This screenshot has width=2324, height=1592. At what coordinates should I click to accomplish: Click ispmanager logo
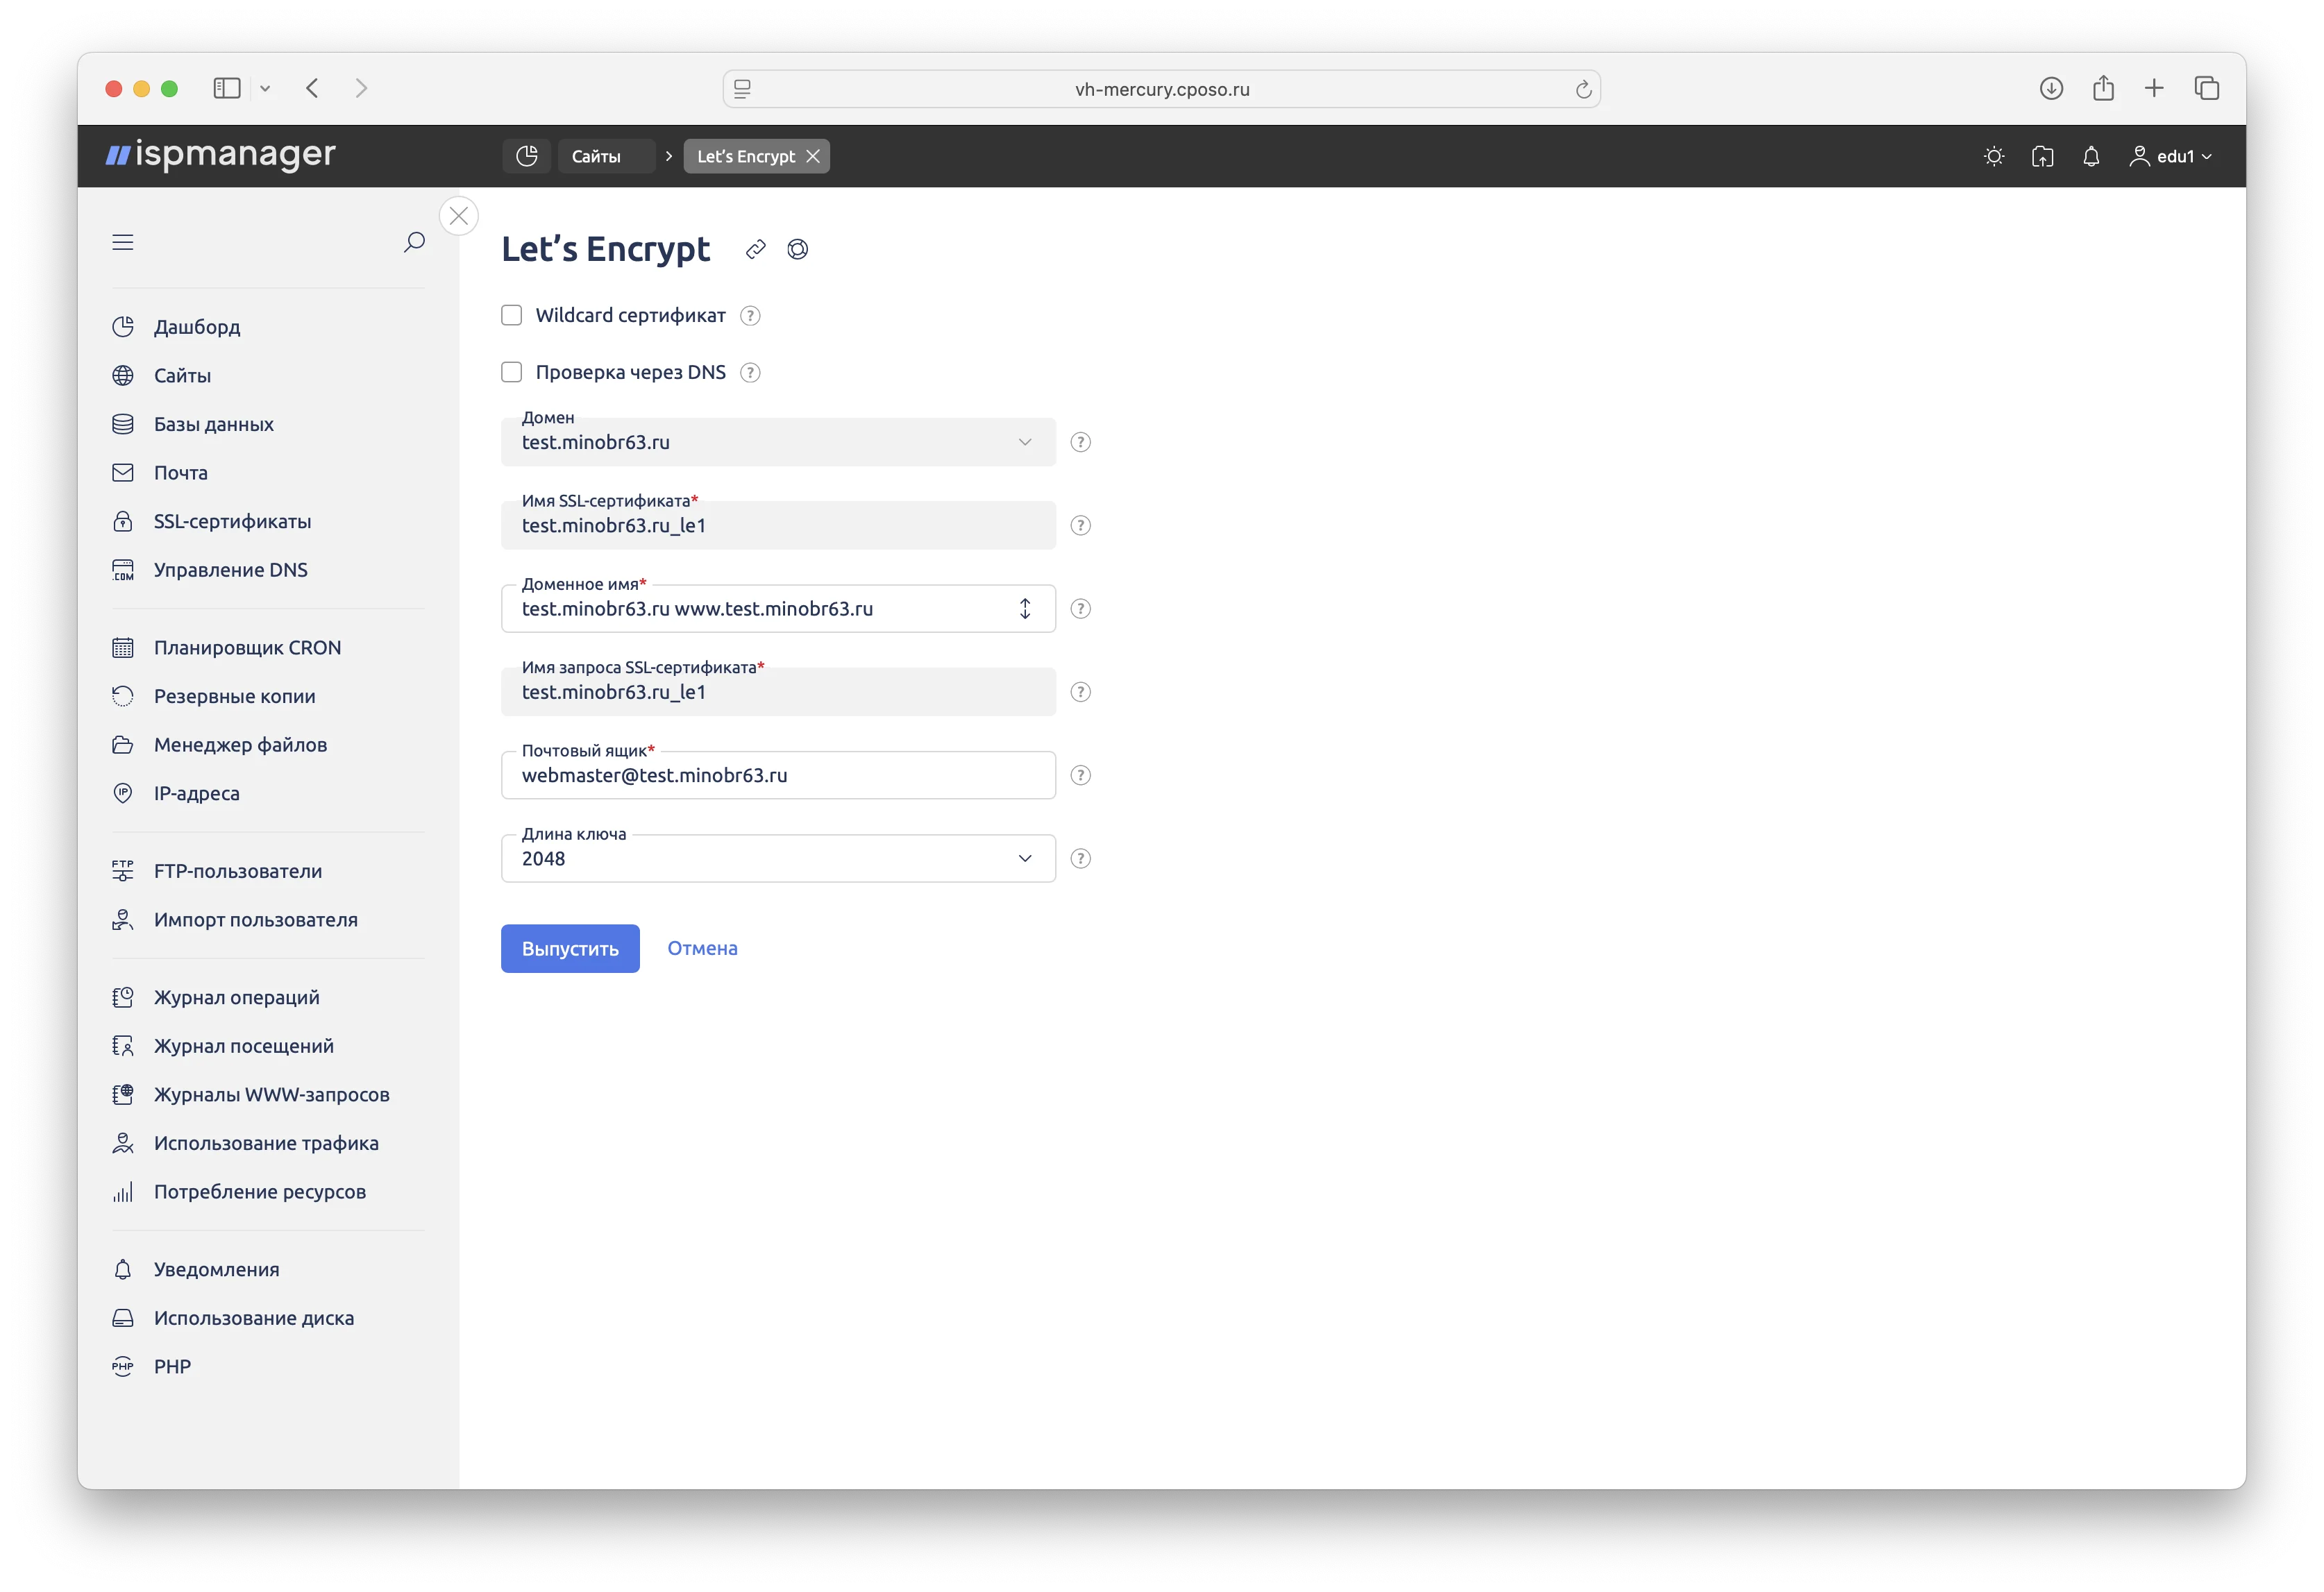click(x=220, y=155)
